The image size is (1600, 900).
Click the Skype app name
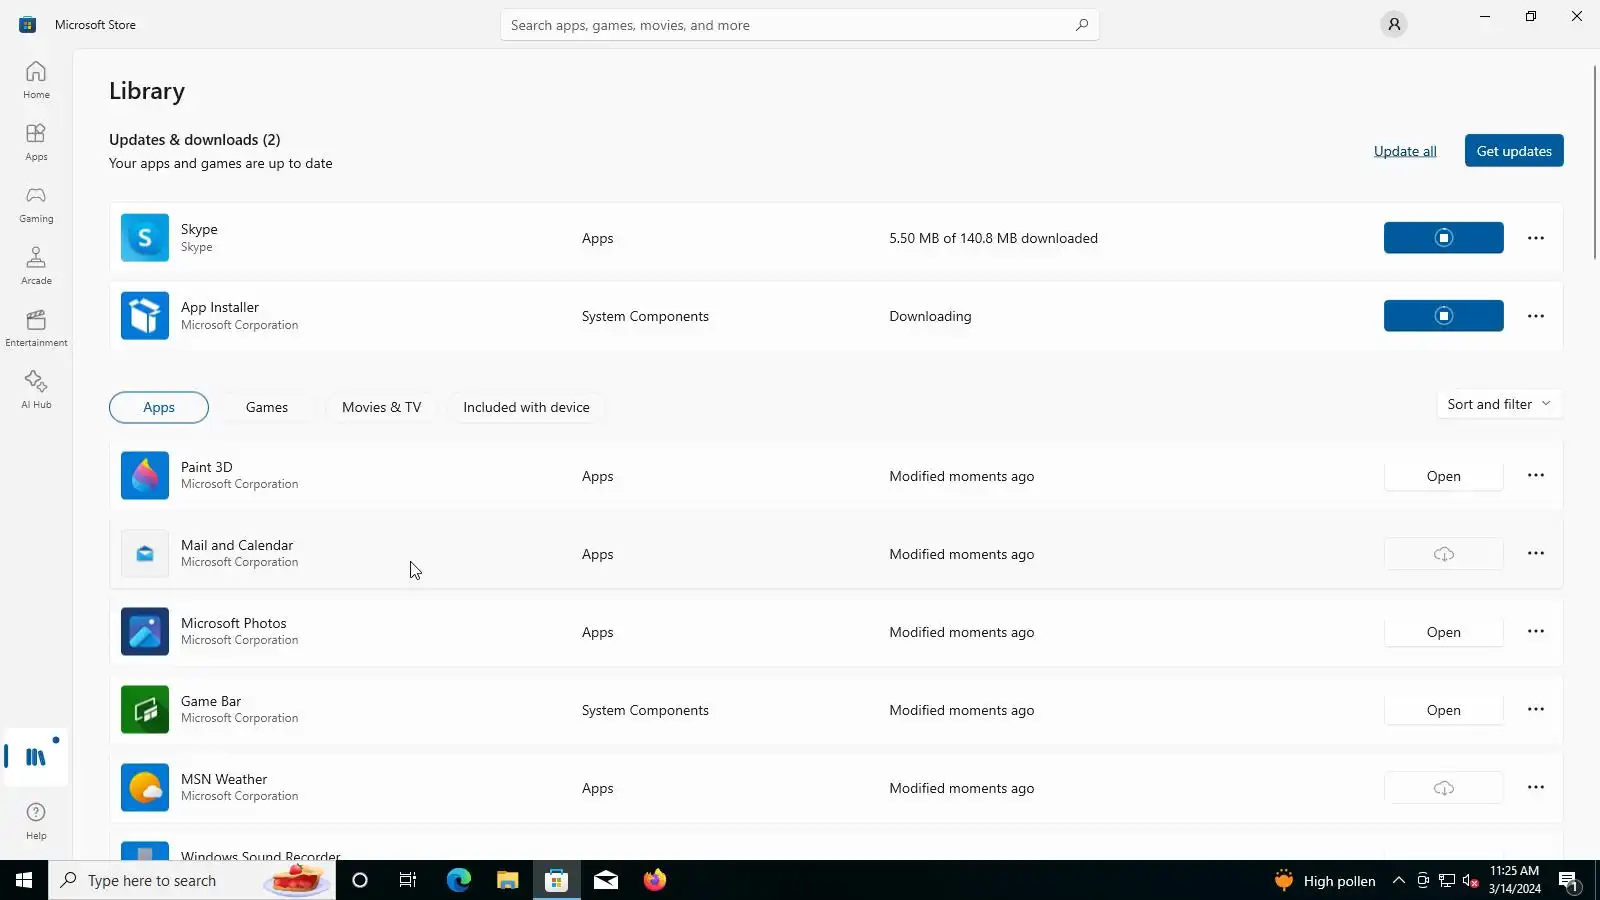199,229
